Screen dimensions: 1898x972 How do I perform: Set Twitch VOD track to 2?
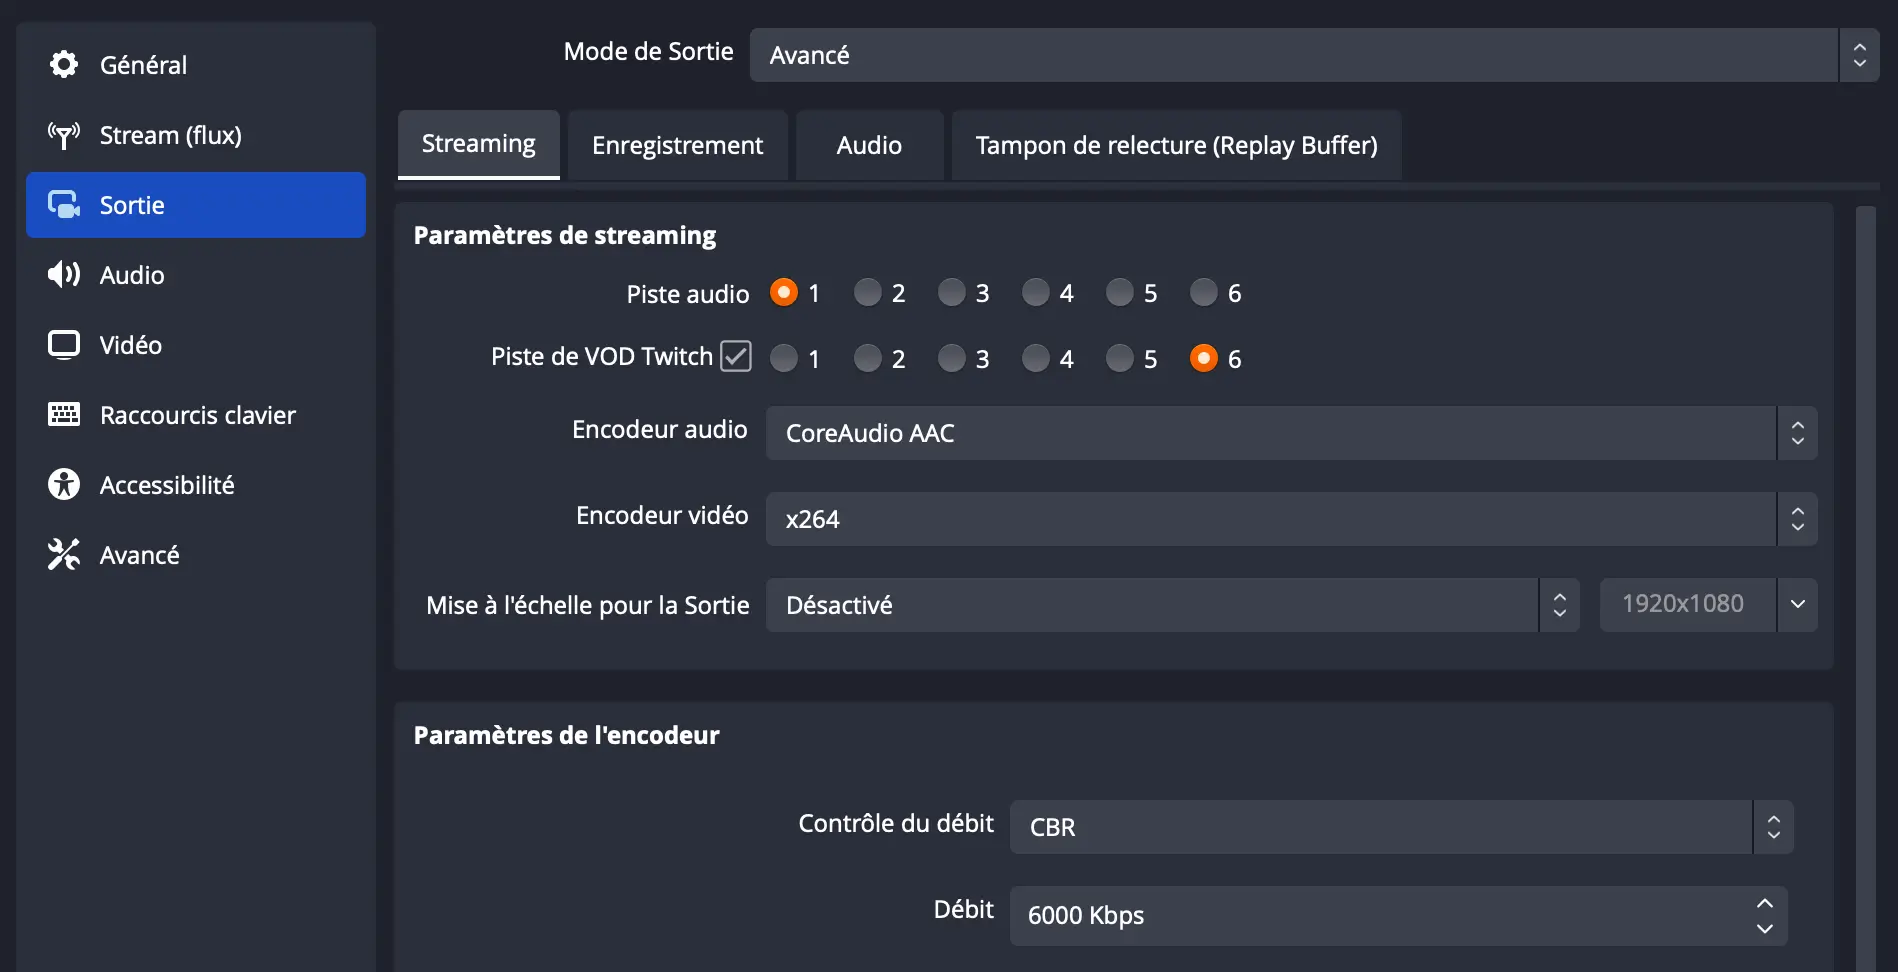[x=868, y=358]
